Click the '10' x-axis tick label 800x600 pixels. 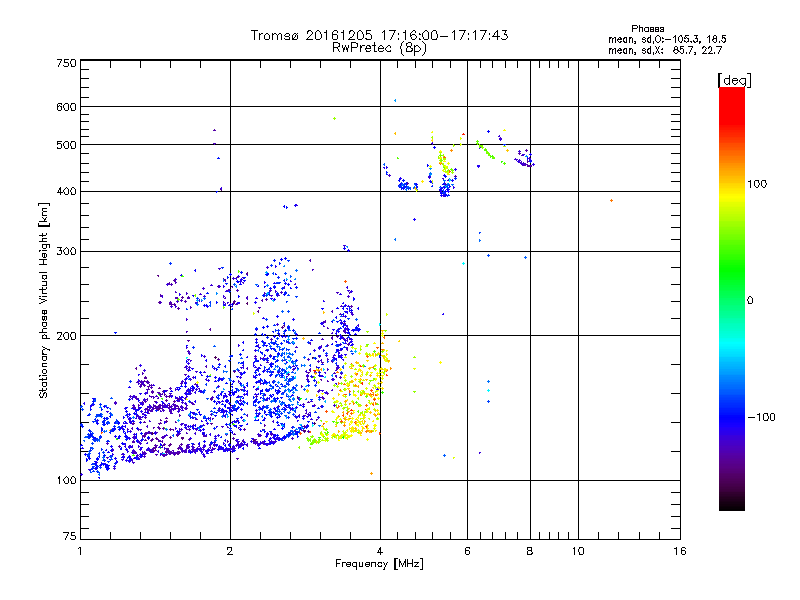(x=578, y=551)
